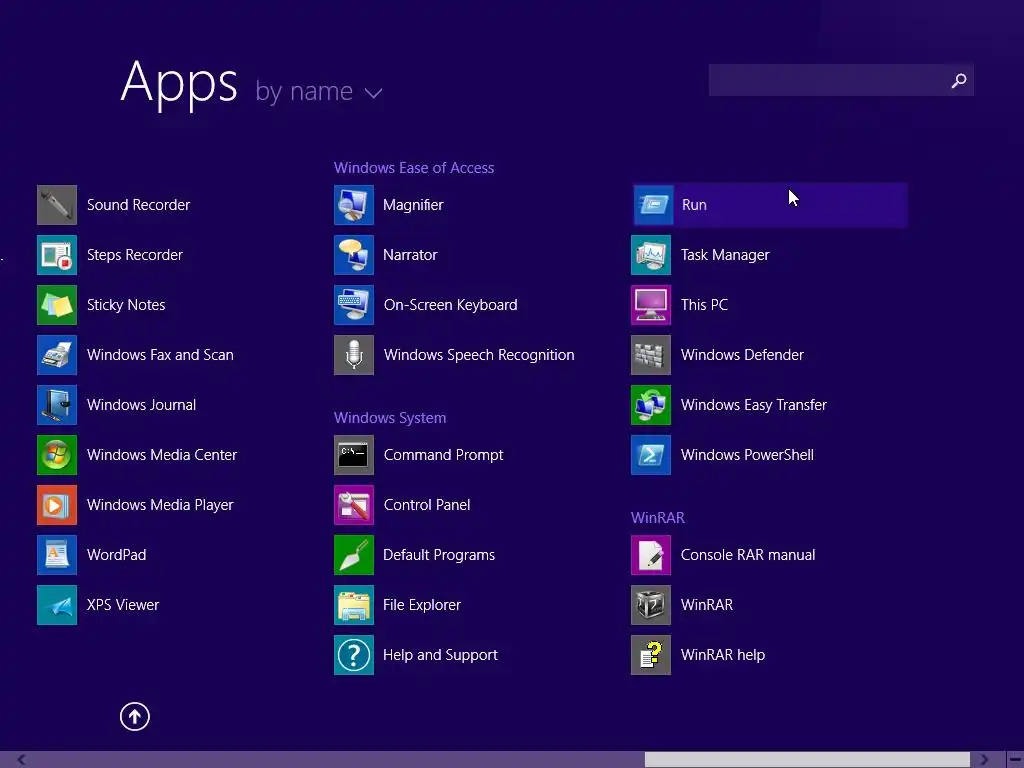Viewport: 1024px width, 768px height.
Task: Open the On-Screen Keyboard icon
Action: tap(354, 305)
